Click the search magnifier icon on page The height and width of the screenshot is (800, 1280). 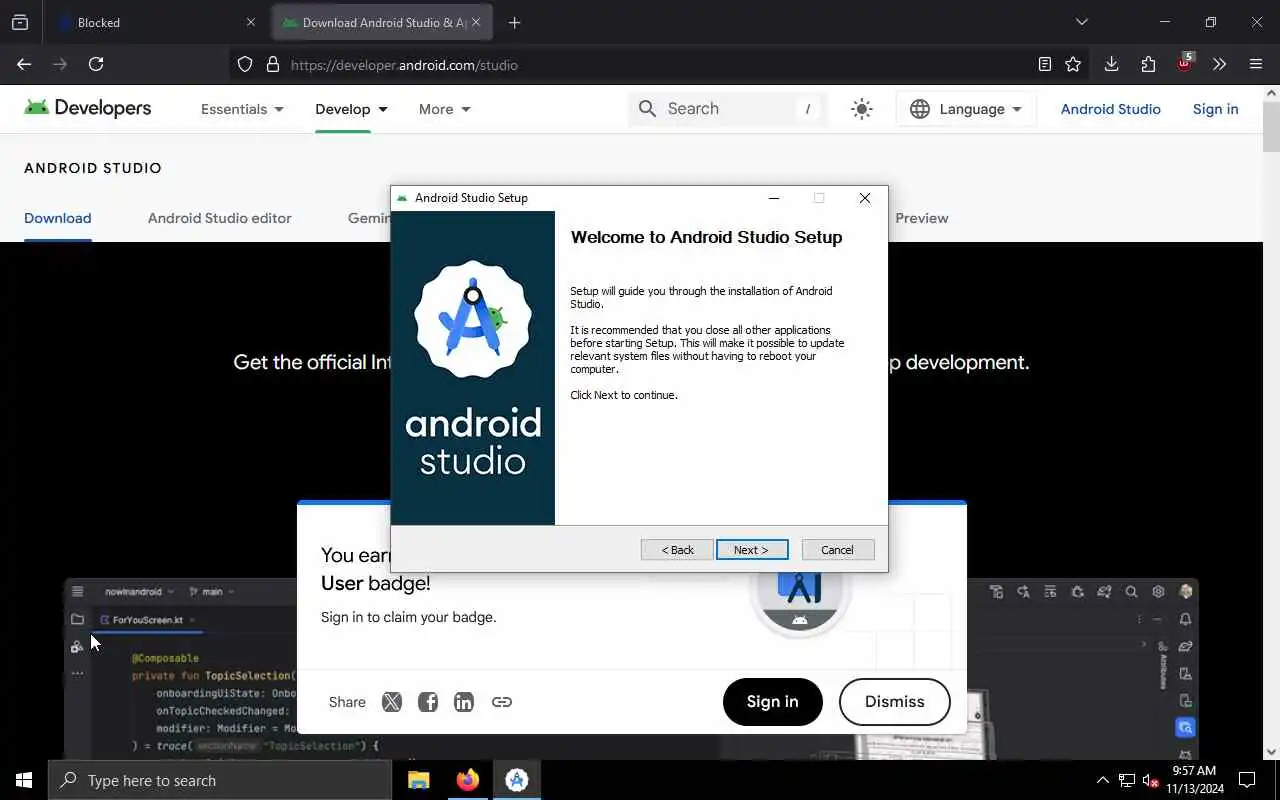[647, 109]
